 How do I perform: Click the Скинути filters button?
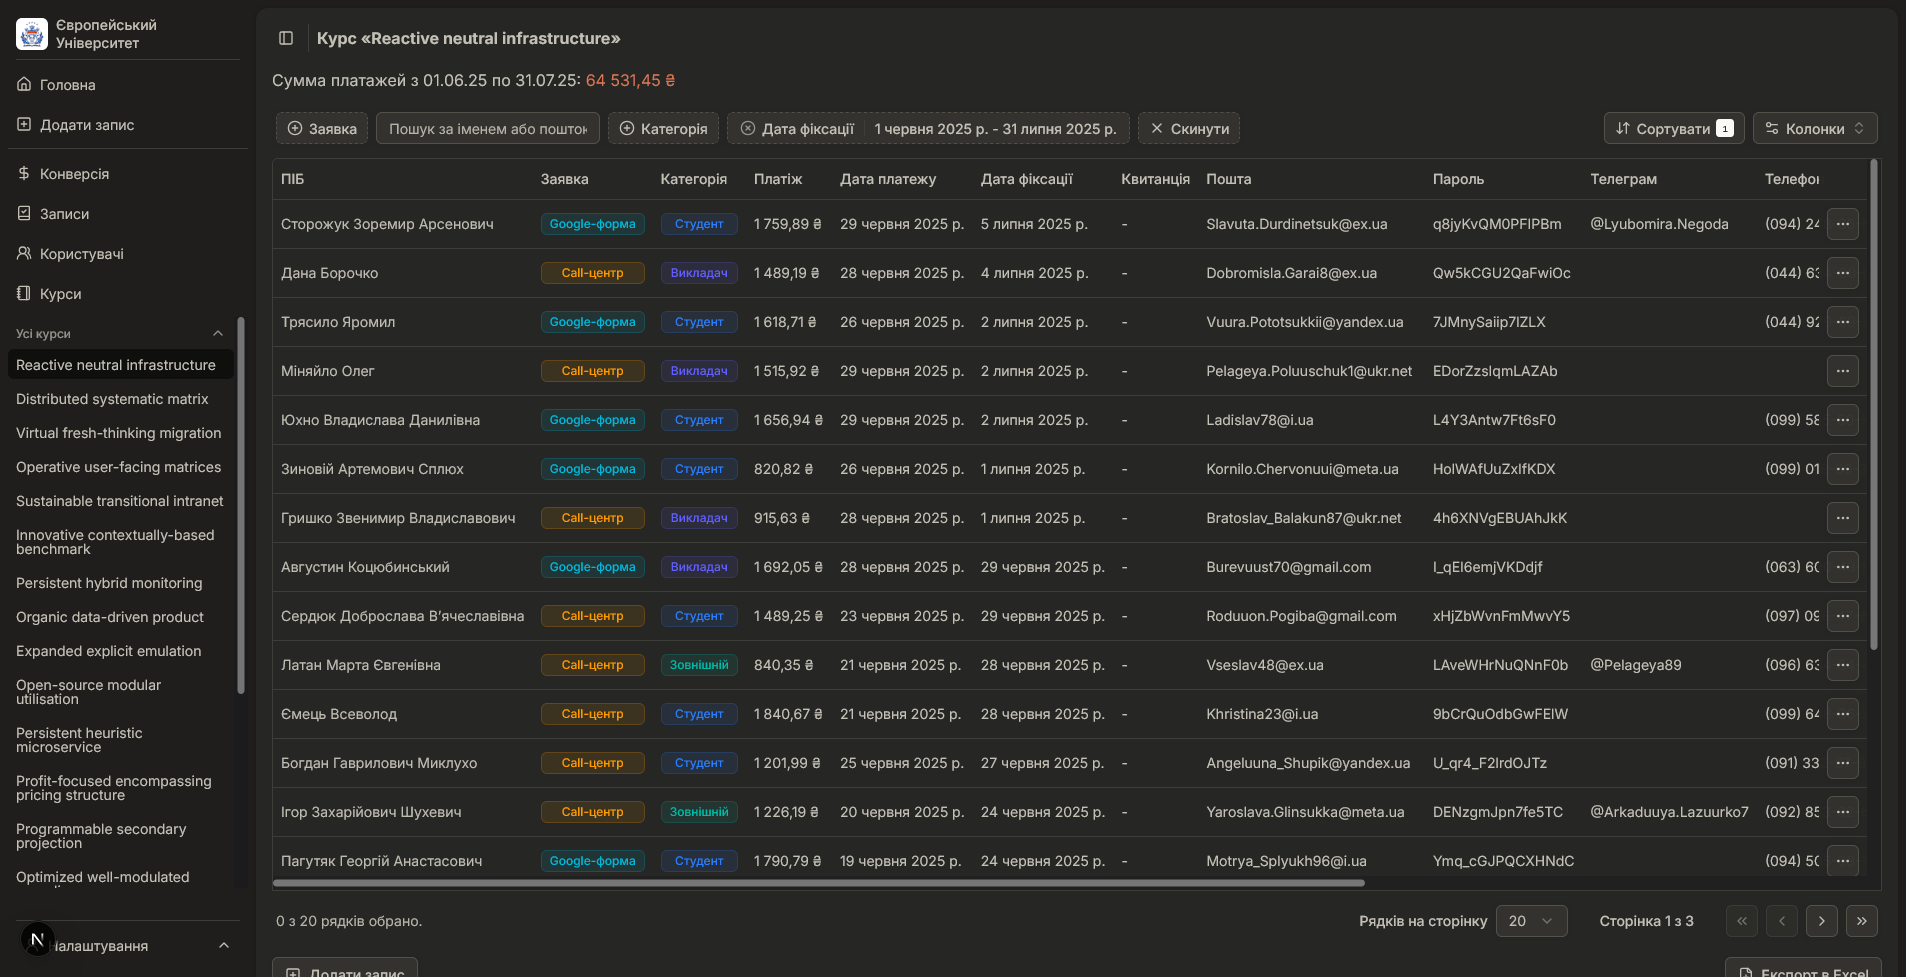click(1189, 129)
